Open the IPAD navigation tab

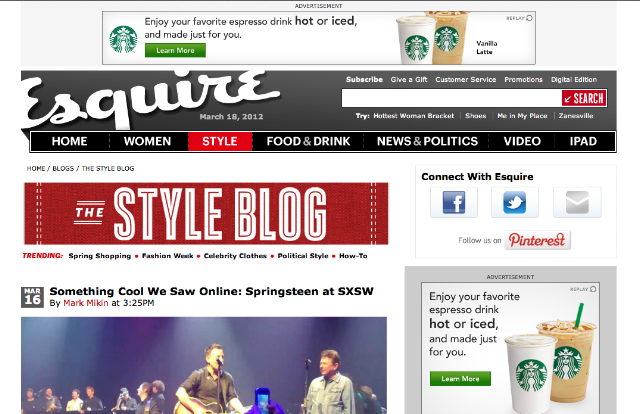click(x=583, y=141)
